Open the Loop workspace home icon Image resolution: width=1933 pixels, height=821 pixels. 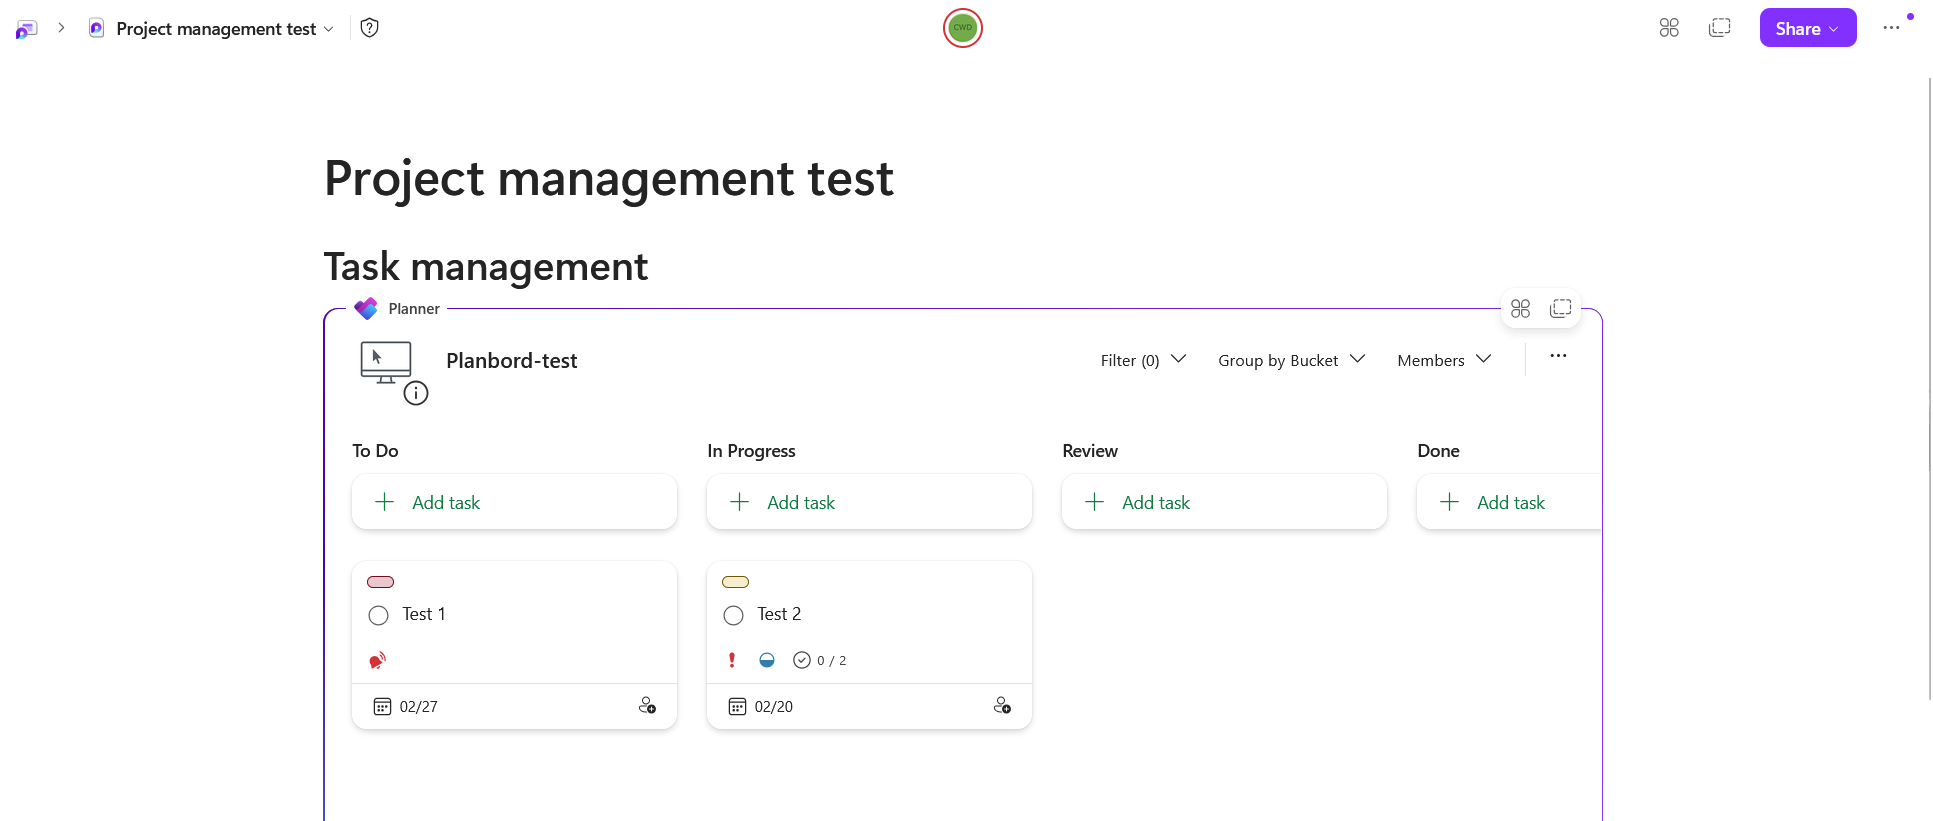(26, 29)
